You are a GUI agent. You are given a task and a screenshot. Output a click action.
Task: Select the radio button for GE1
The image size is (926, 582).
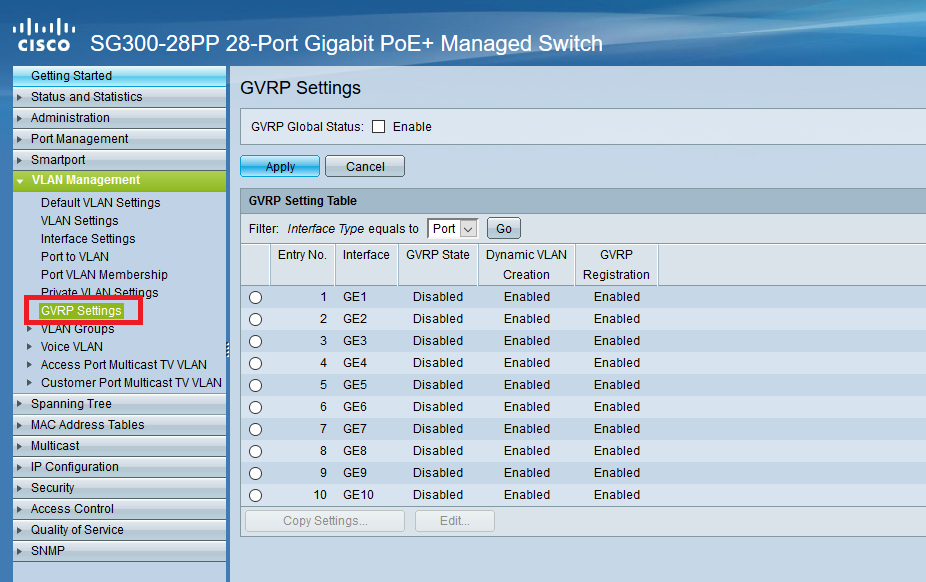255,297
